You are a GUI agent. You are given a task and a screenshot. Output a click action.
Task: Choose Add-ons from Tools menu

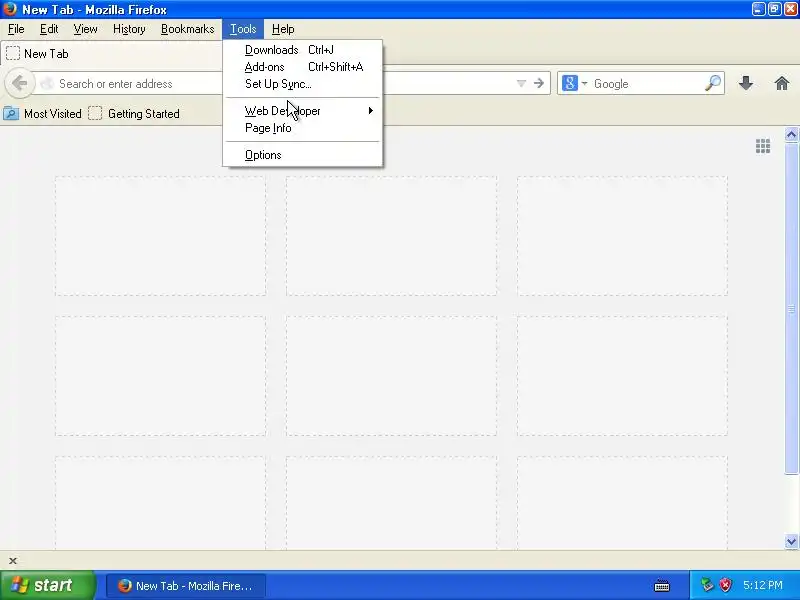(x=303, y=67)
